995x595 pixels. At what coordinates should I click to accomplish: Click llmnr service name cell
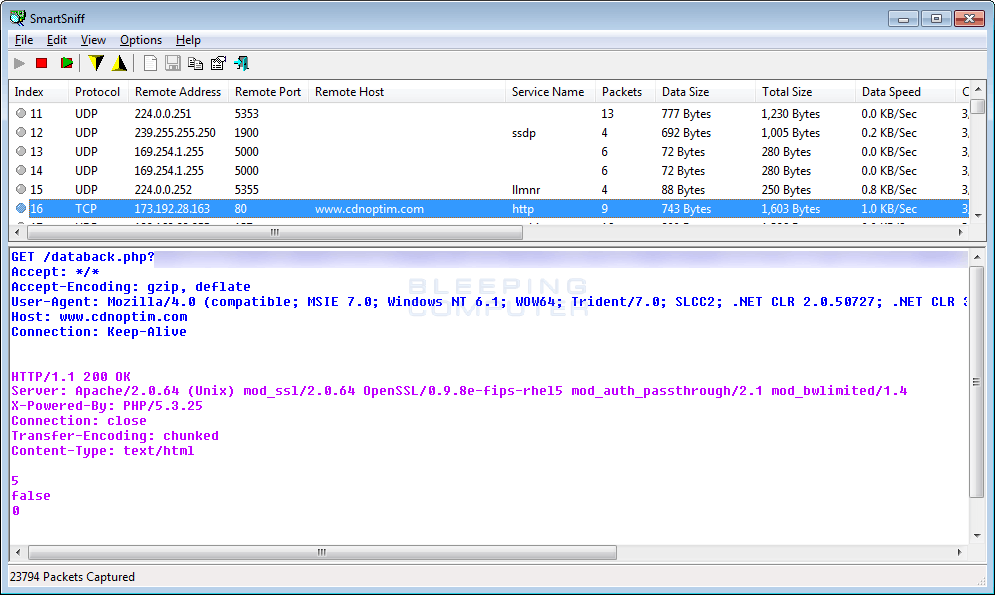coord(526,190)
